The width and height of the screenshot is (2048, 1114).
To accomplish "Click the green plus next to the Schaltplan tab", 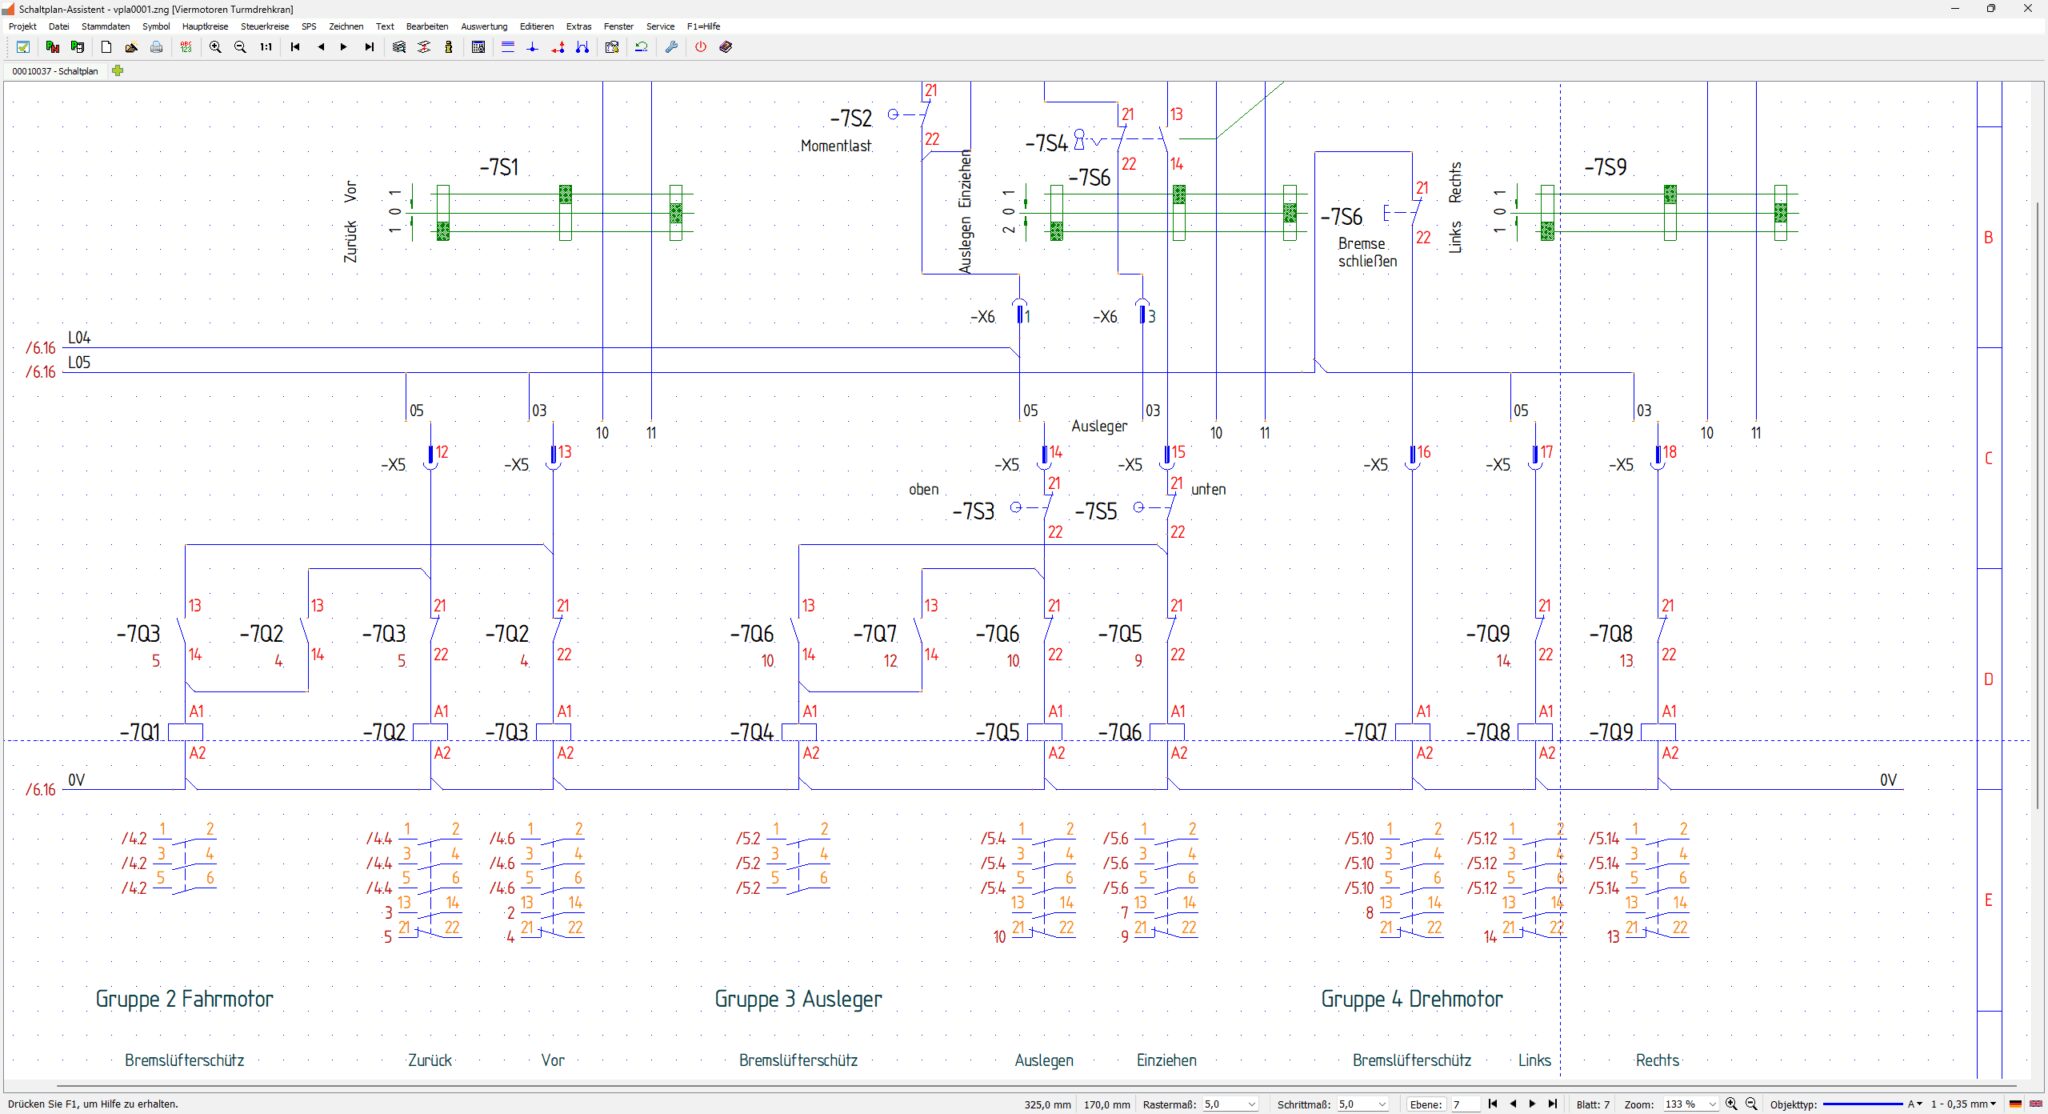I will 118,71.
